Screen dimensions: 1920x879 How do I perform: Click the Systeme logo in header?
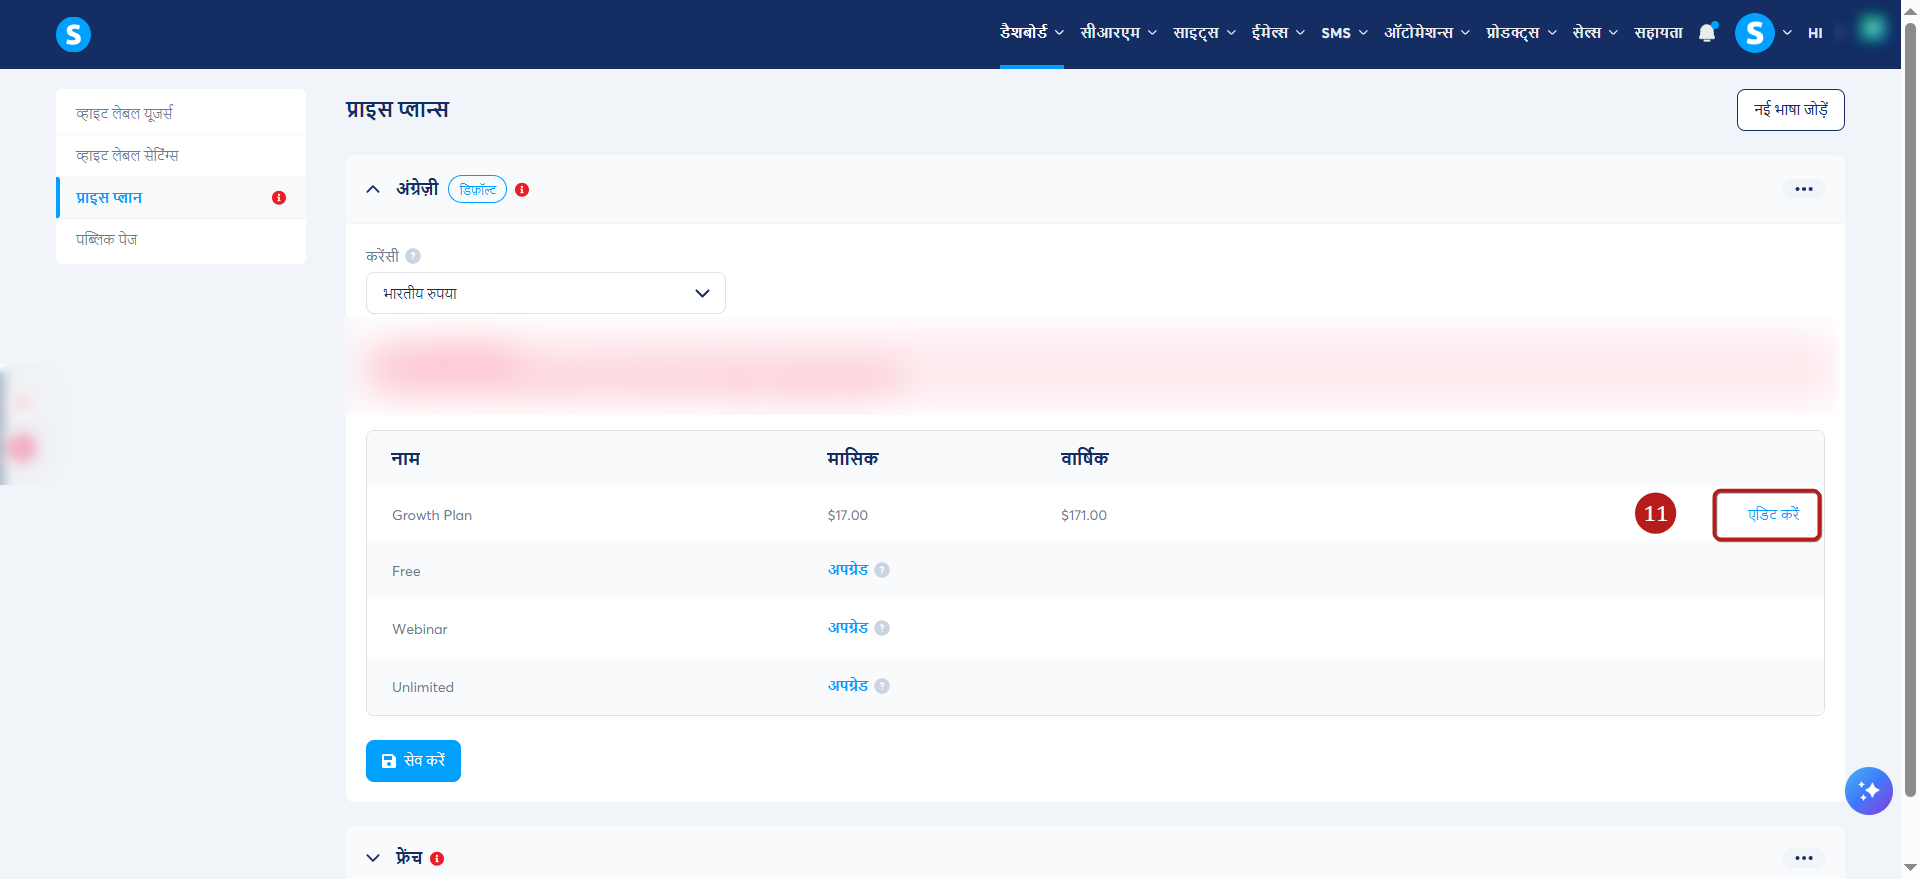tap(73, 34)
